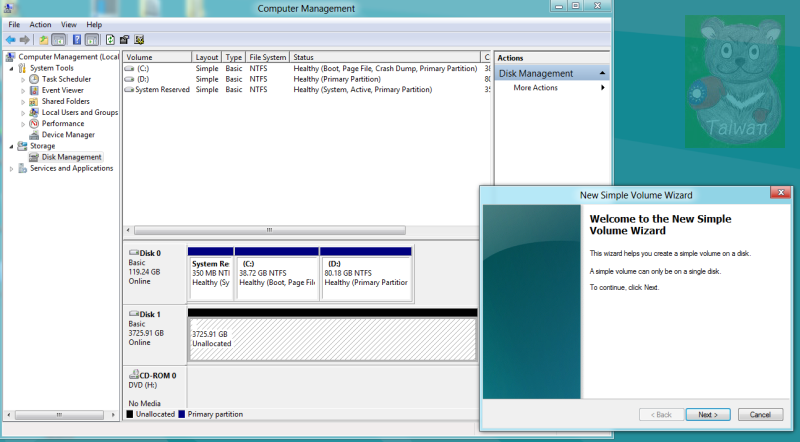Sort by the Volume column header
The image size is (800, 442).
coord(157,57)
